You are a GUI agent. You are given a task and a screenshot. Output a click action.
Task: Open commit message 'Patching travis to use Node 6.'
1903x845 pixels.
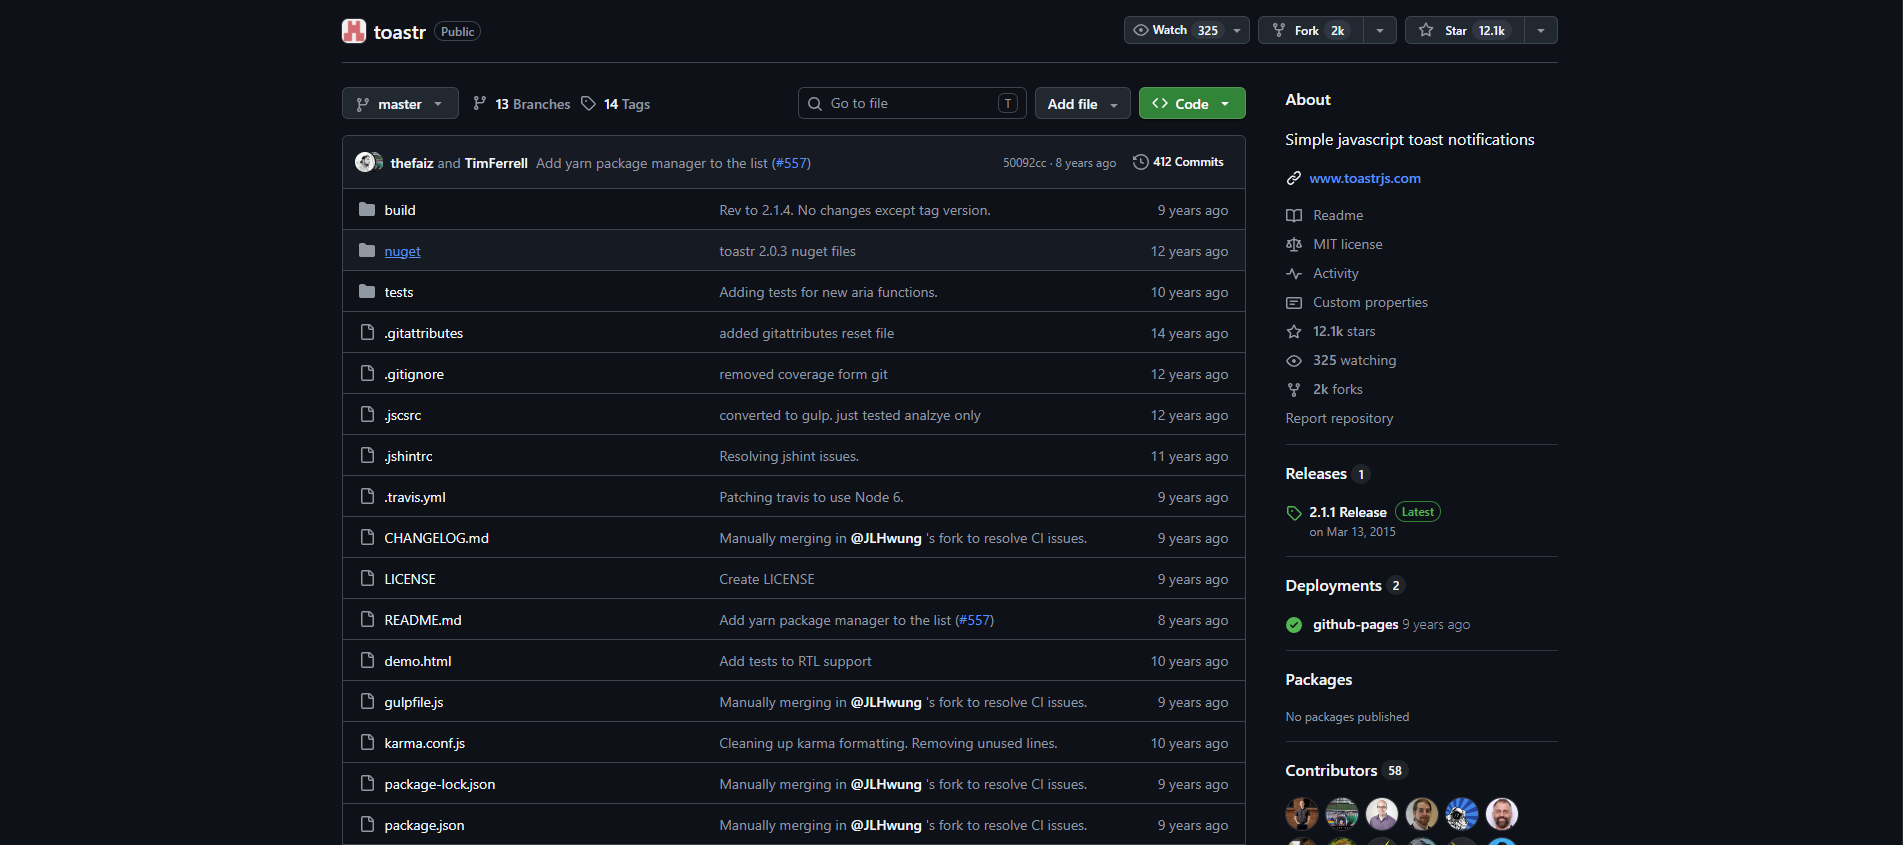[x=811, y=497]
